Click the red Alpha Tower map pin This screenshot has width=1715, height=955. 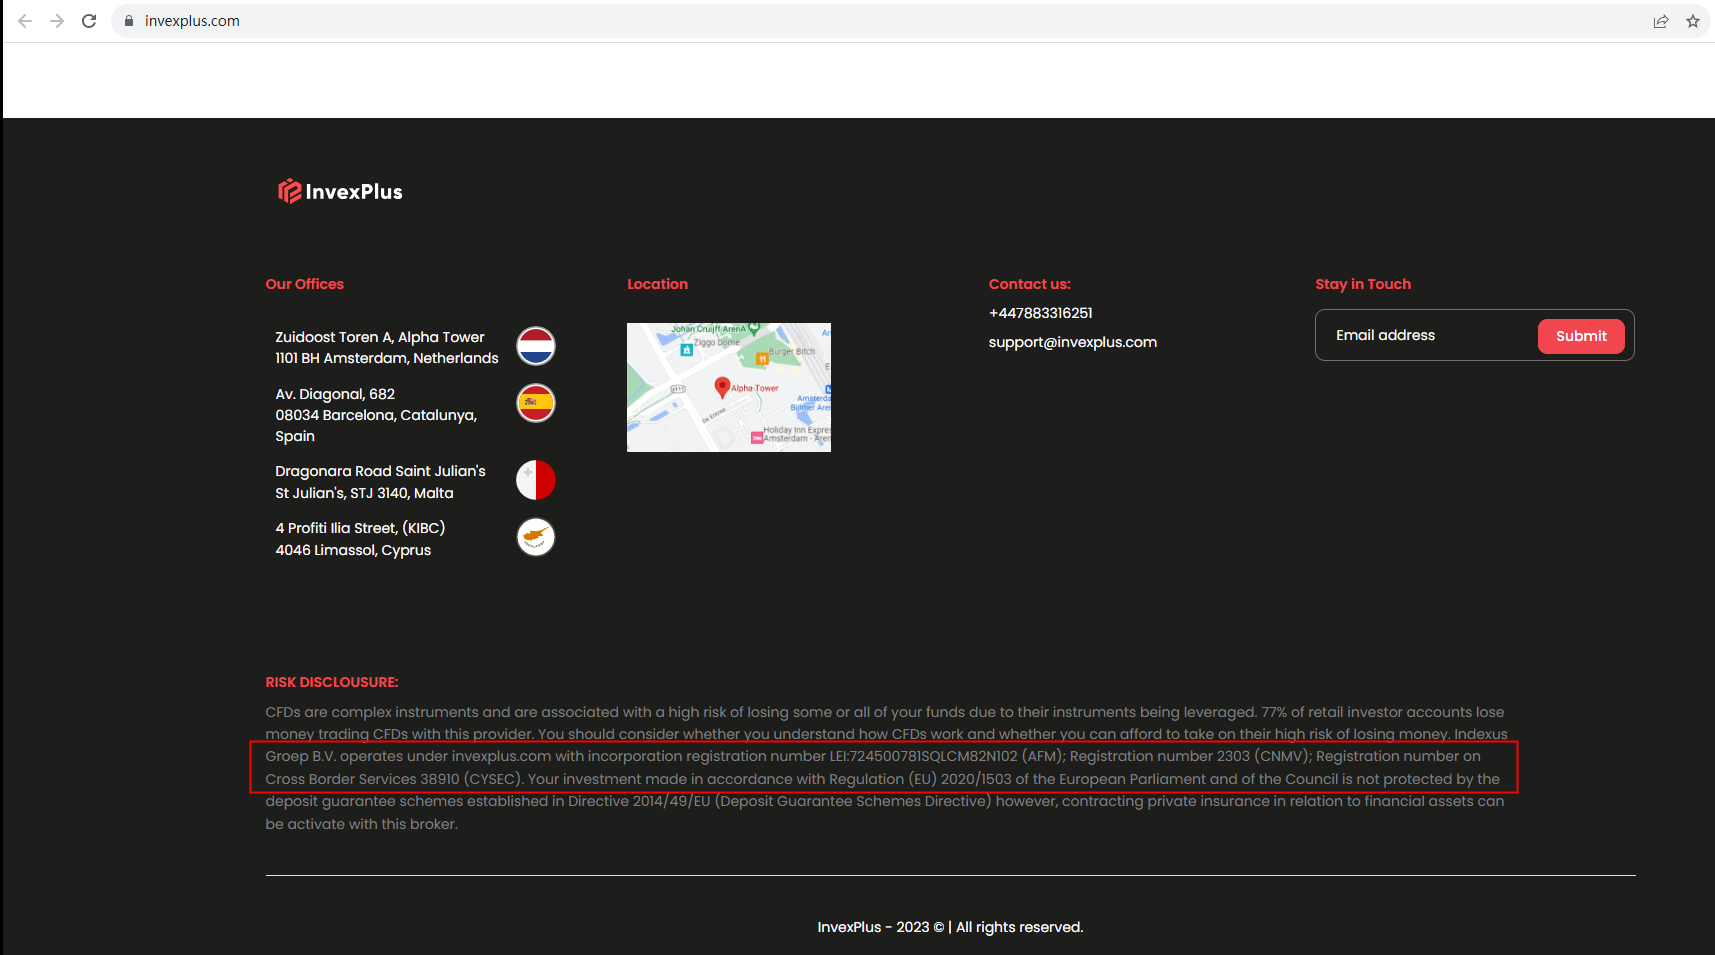point(722,386)
